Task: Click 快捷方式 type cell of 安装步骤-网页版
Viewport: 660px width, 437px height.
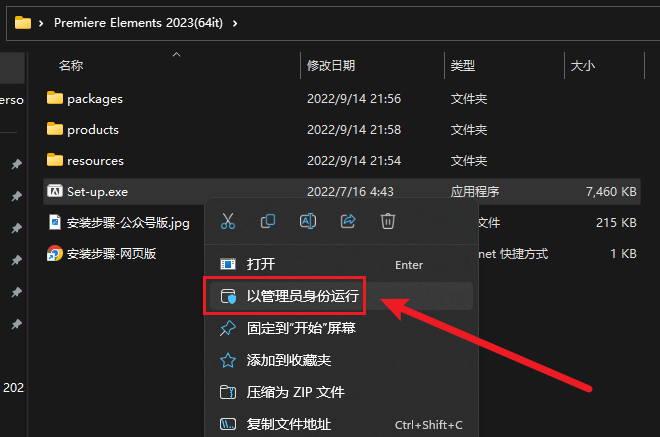Action: click(x=513, y=254)
